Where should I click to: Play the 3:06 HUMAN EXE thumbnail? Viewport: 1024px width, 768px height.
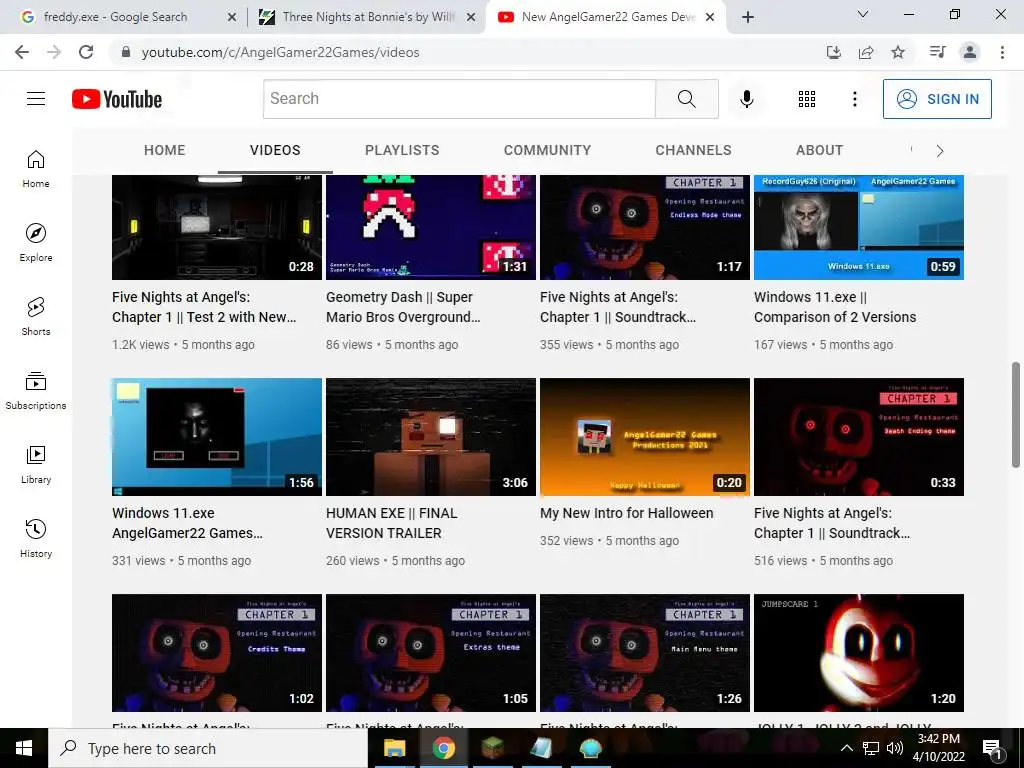431,437
